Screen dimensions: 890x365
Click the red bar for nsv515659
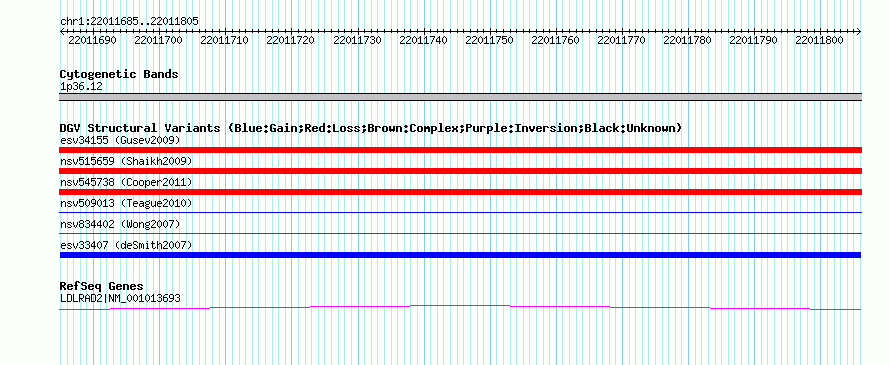[460, 171]
